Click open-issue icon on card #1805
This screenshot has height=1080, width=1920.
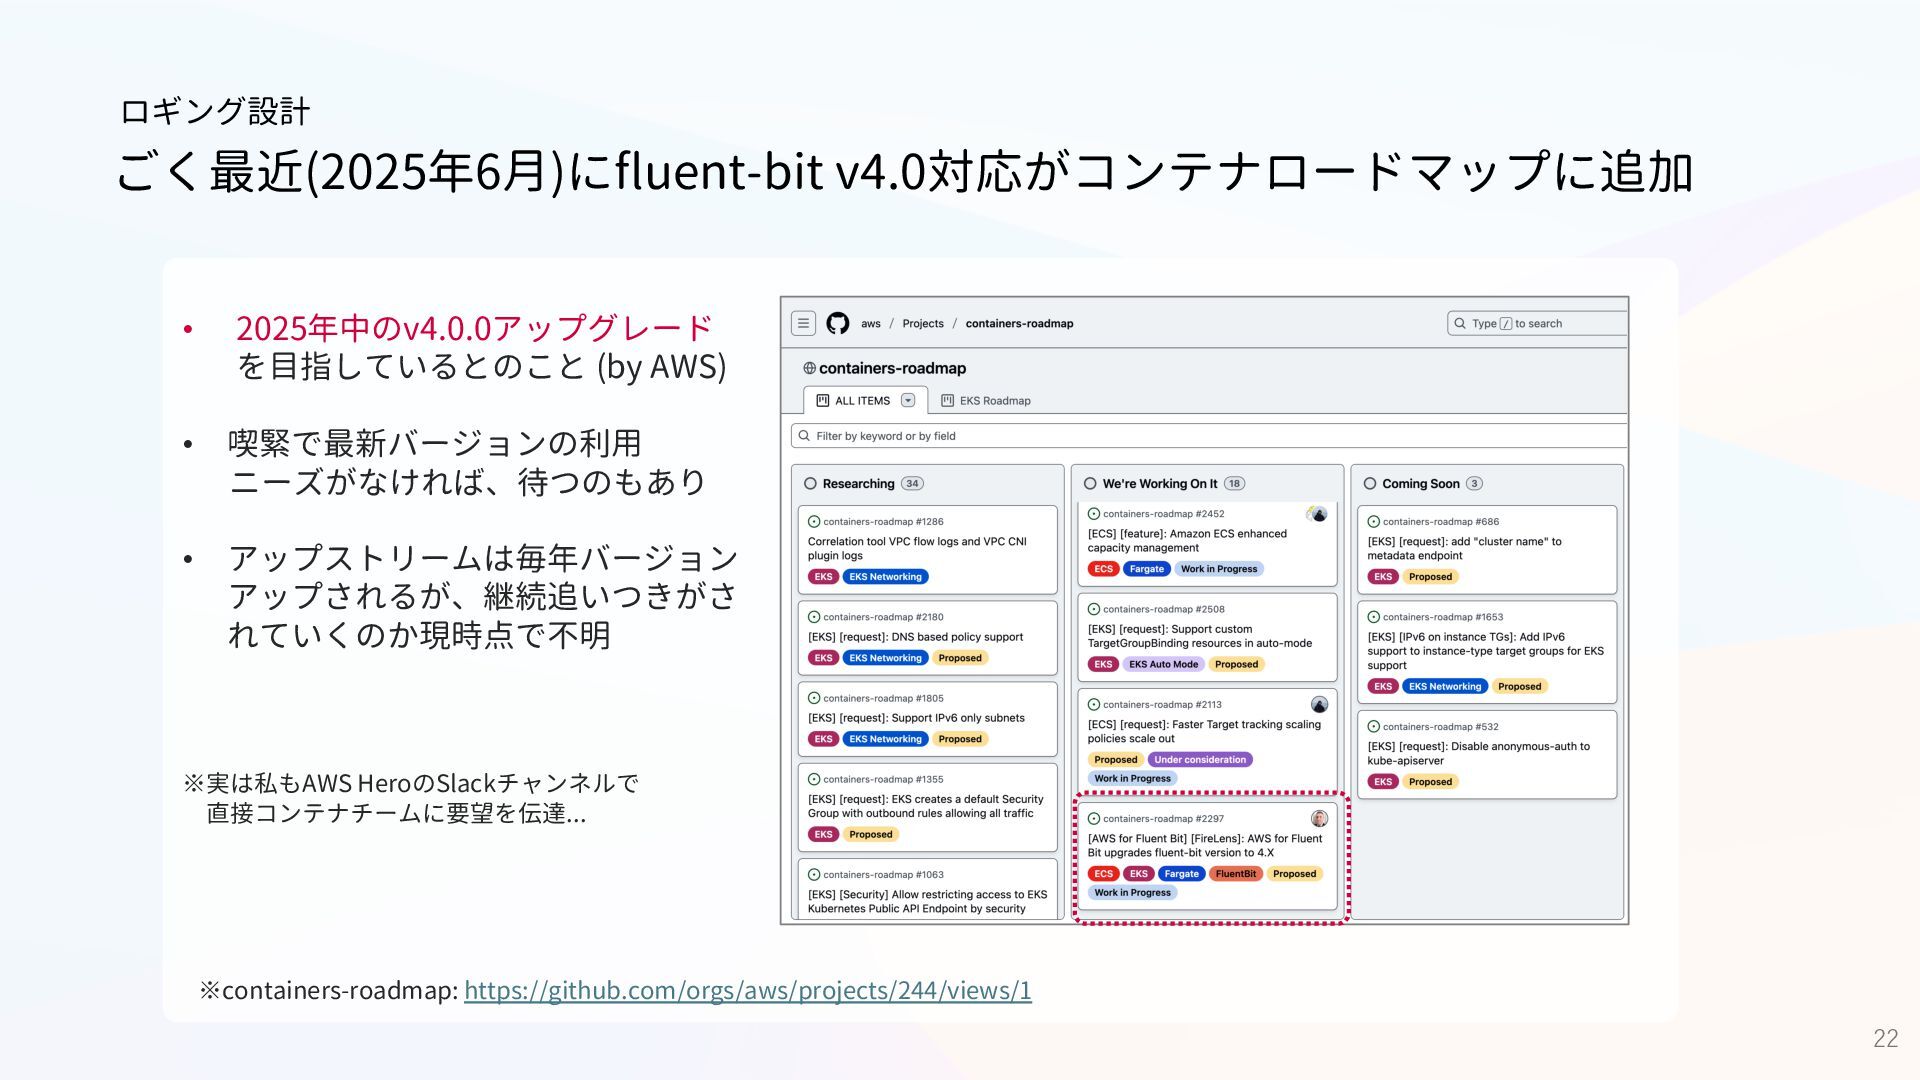[x=814, y=698]
